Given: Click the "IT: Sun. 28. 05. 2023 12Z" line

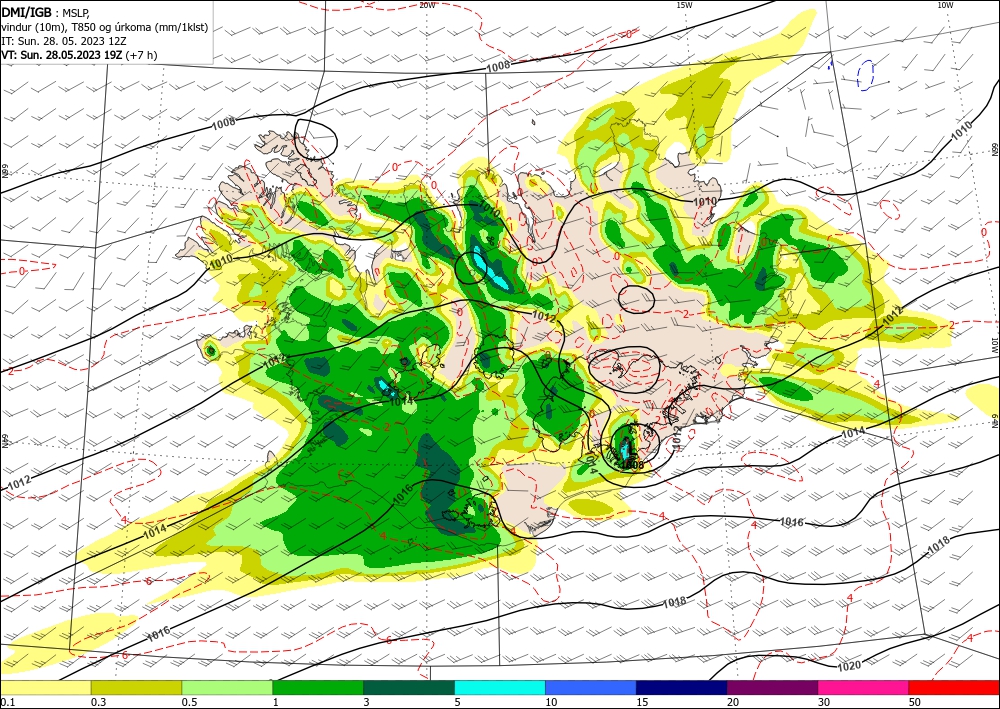Looking at the screenshot, I should coord(64,41).
